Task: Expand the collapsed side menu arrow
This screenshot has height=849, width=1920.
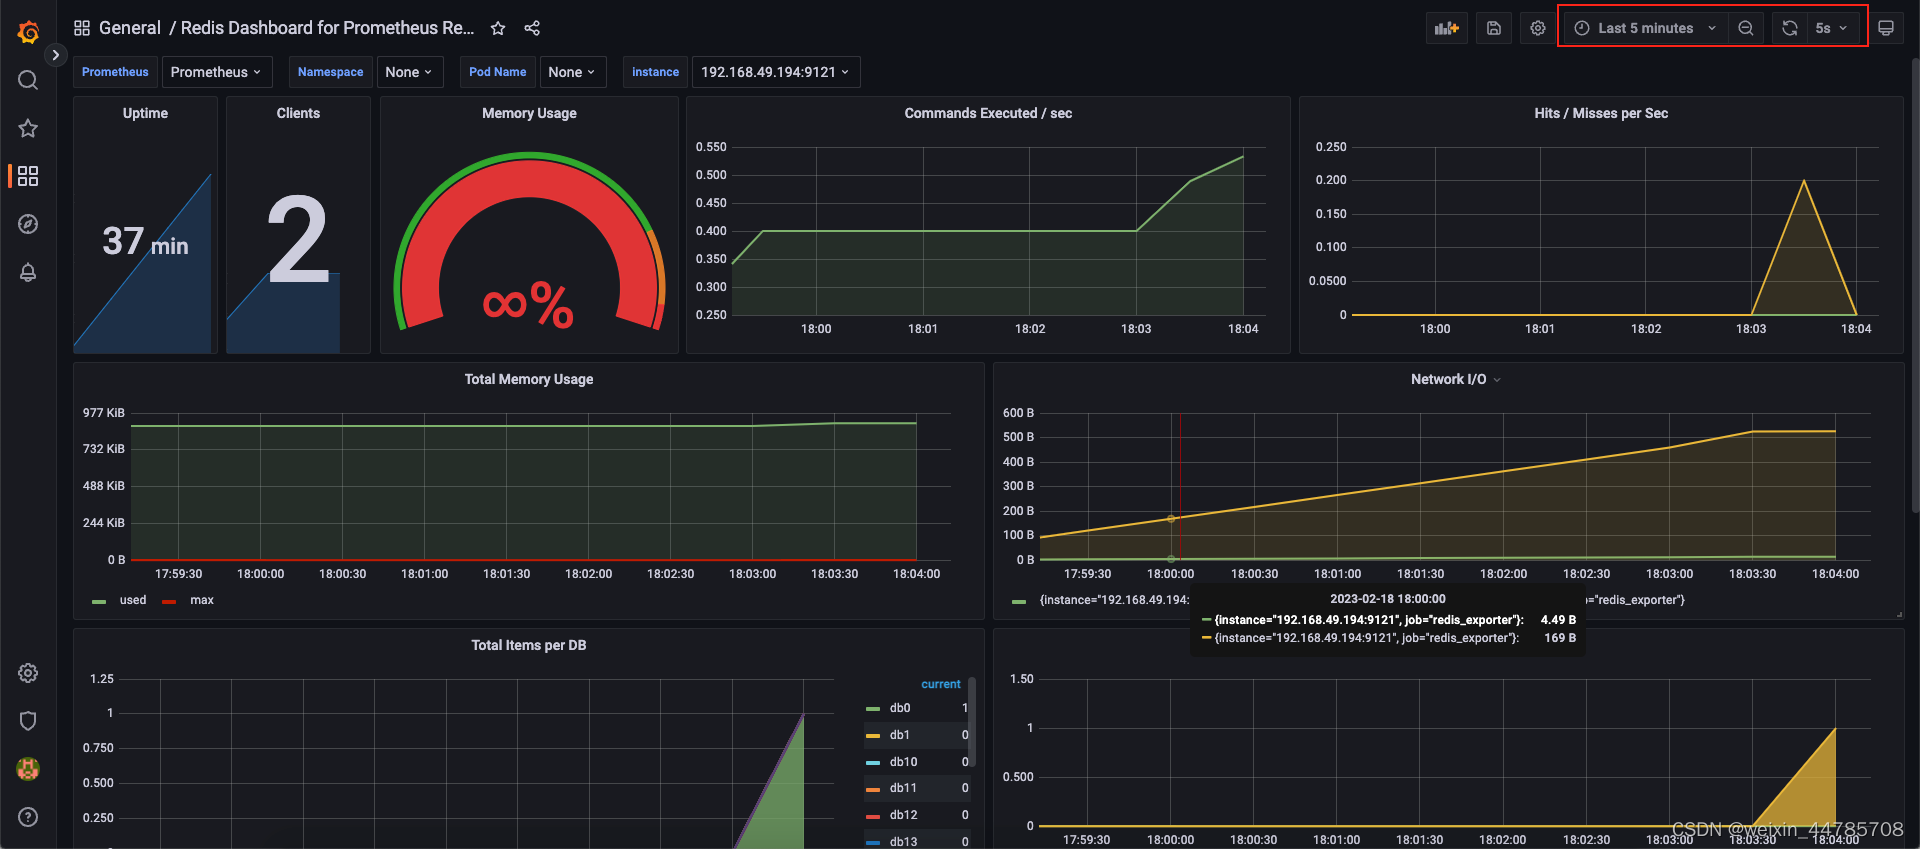Action: [x=56, y=55]
